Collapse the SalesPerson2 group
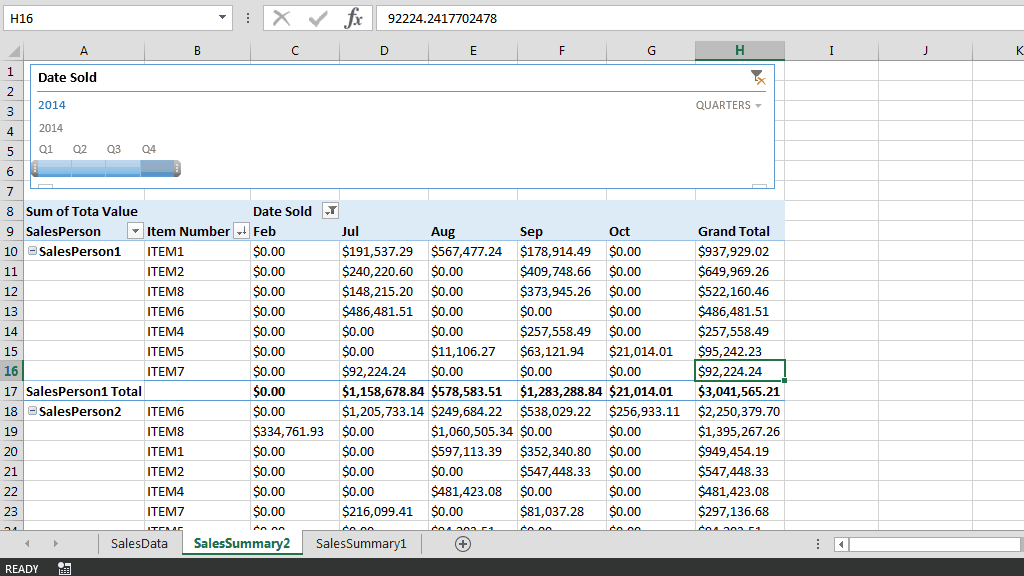Screen dimensions: 1024x576 pos(32,411)
